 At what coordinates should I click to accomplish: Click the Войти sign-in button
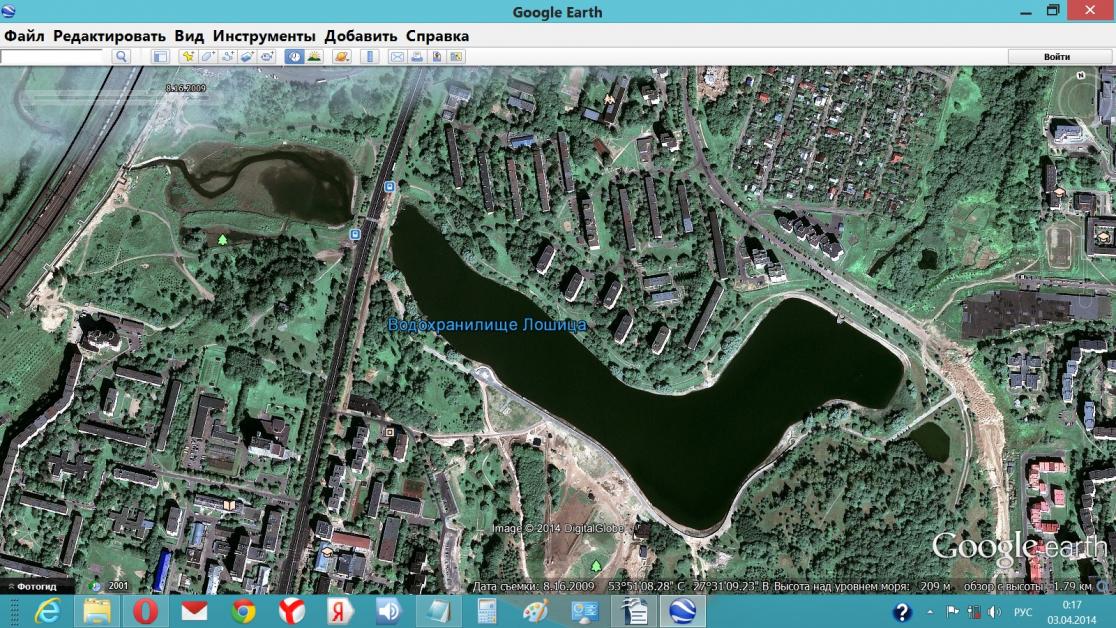[x=1056, y=57]
